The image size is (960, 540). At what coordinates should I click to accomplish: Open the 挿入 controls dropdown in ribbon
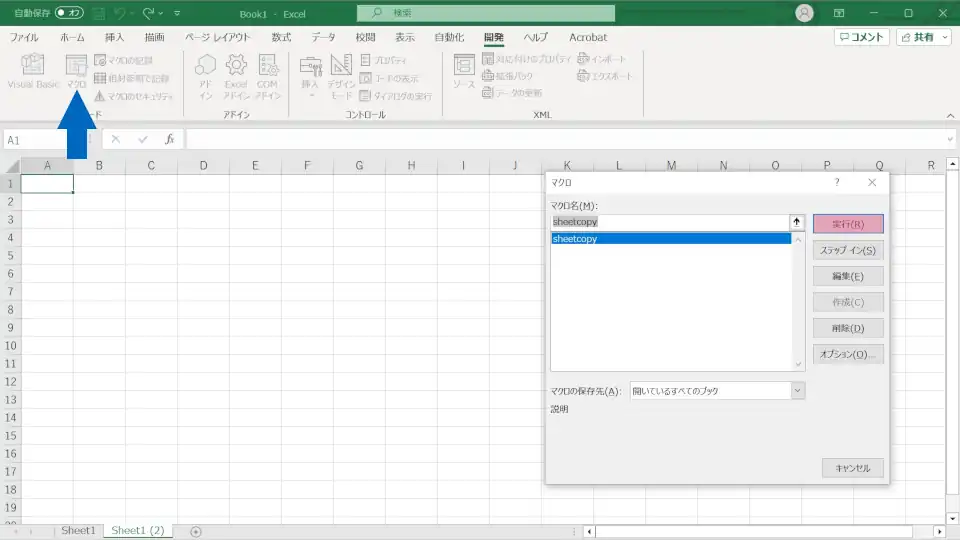click(x=310, y=75)
